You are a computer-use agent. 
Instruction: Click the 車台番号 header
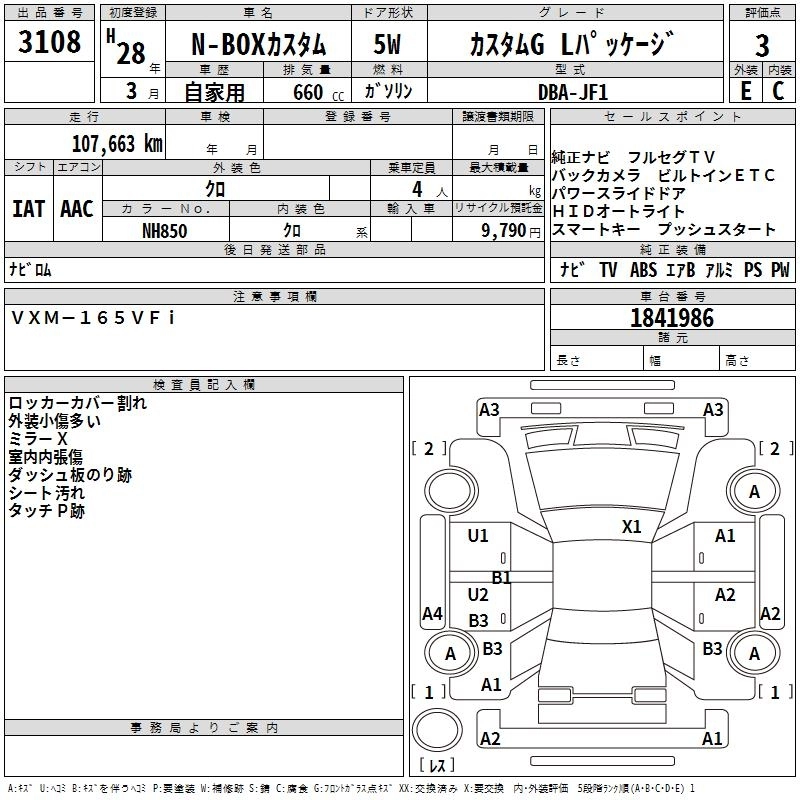[672, 296]
